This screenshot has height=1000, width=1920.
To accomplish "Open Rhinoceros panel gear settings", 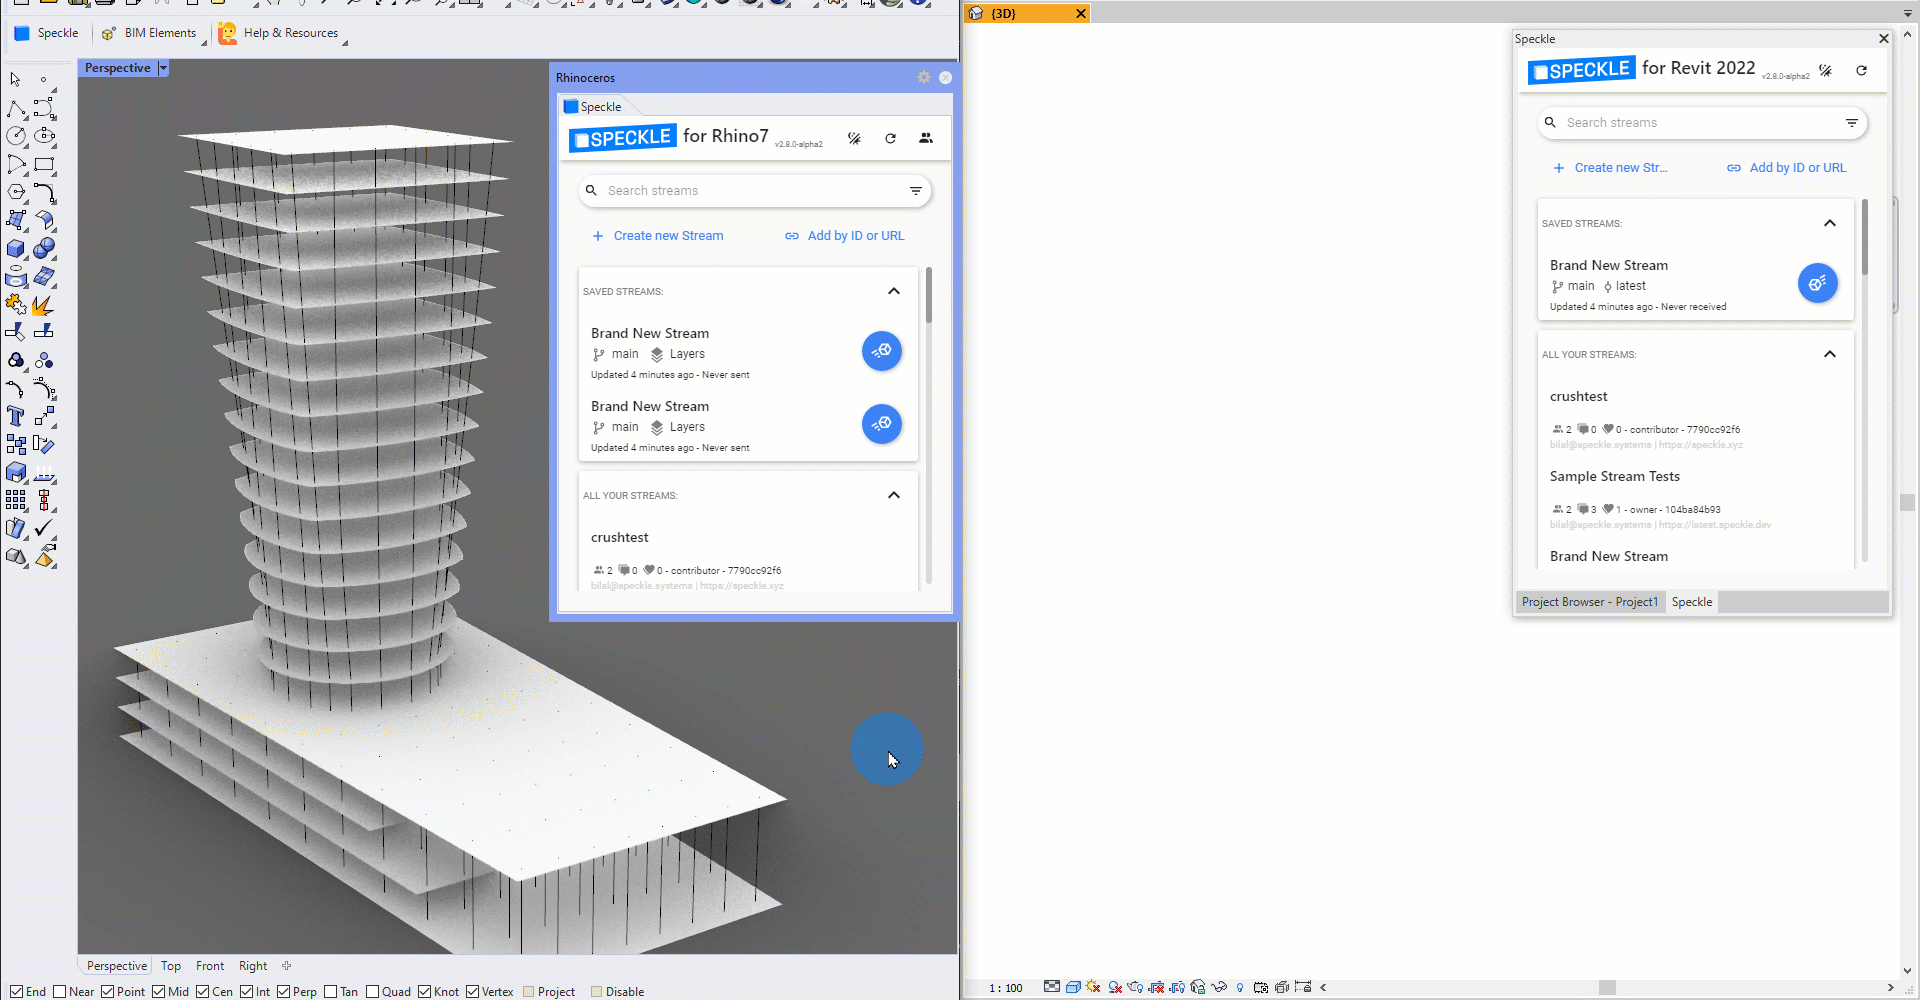I will tap(924, 77).
